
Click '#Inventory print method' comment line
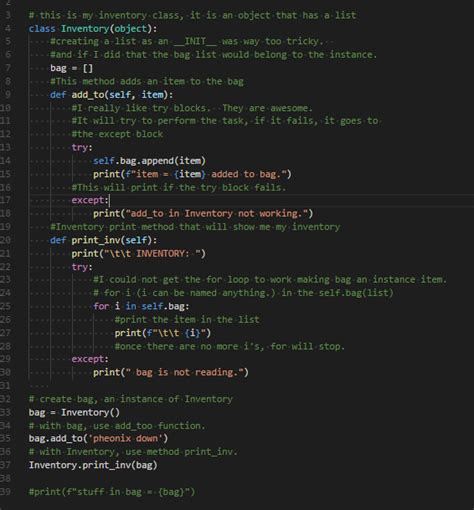click(195, 227)
